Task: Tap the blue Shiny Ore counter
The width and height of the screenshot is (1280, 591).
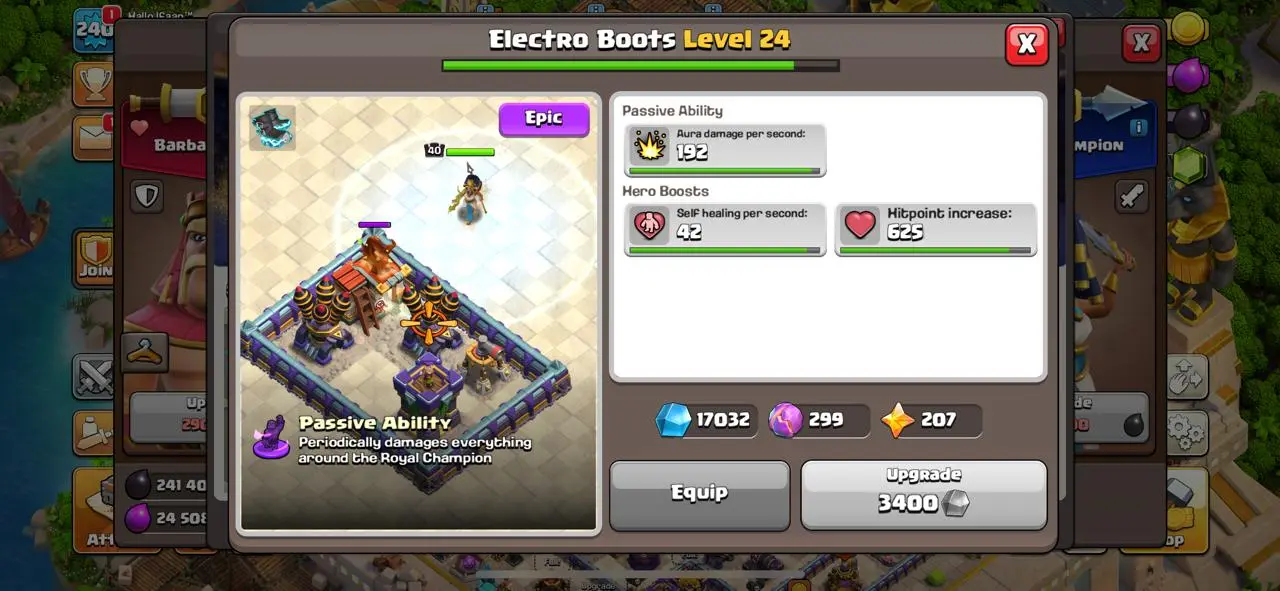Action: (704, 420)
